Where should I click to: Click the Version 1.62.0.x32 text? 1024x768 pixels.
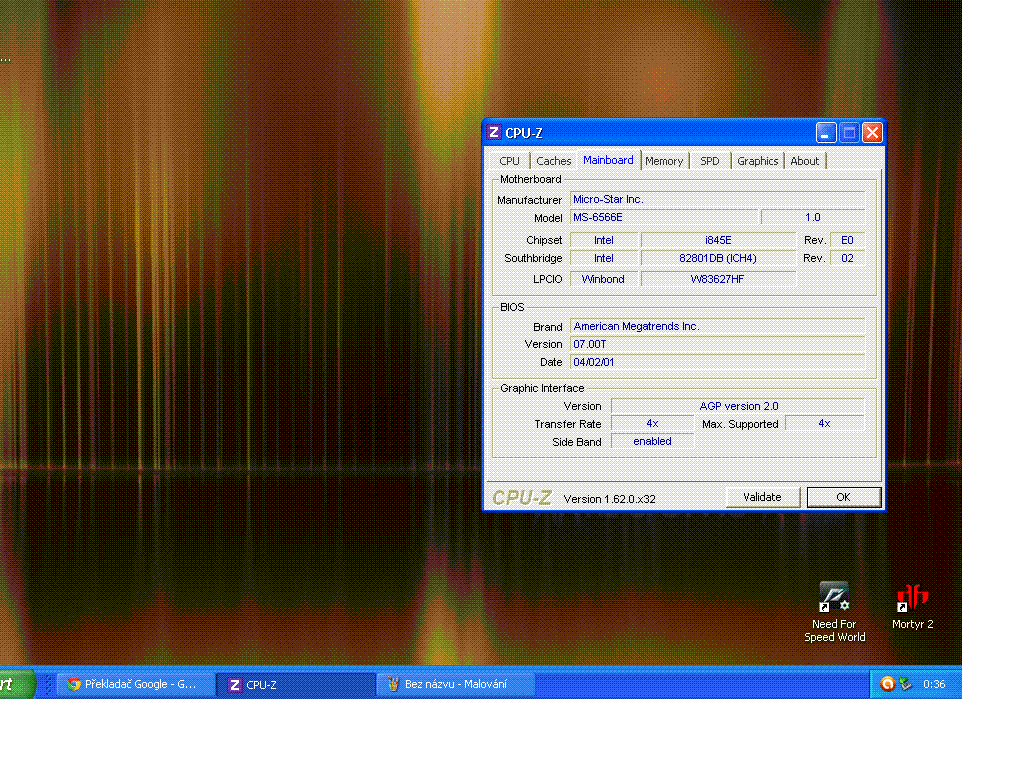coord(609,499)
